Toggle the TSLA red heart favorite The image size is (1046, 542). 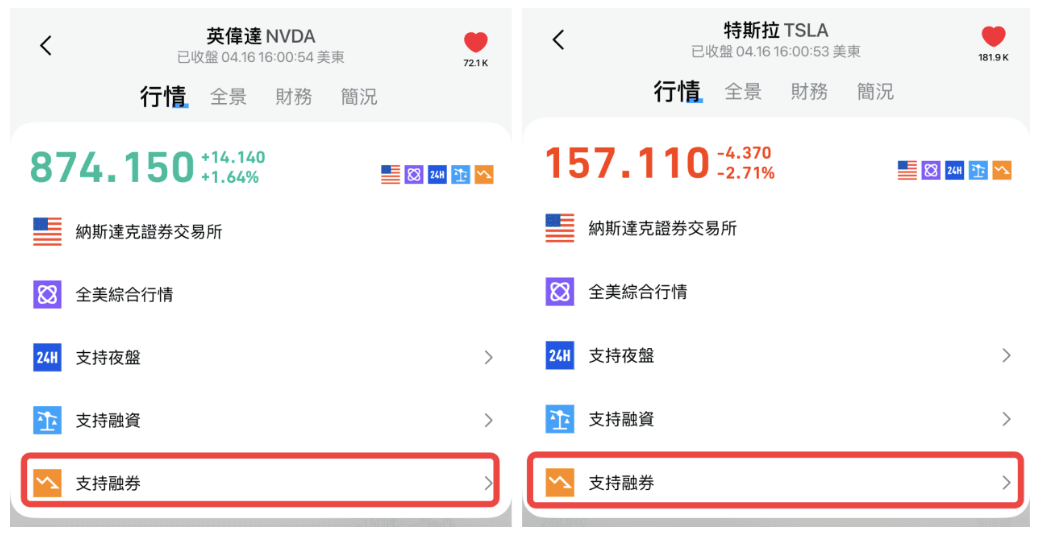[x=993, y=36]
